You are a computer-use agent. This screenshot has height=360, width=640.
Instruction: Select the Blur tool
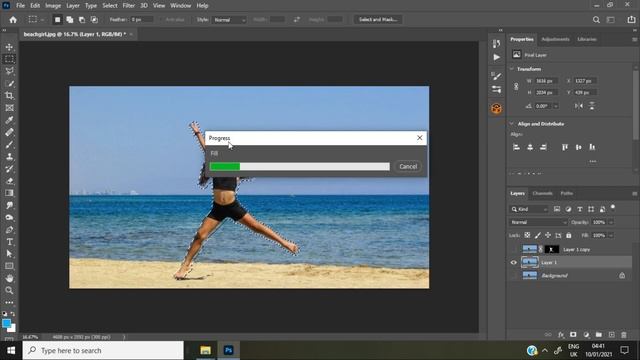click(x=9, y=205)
